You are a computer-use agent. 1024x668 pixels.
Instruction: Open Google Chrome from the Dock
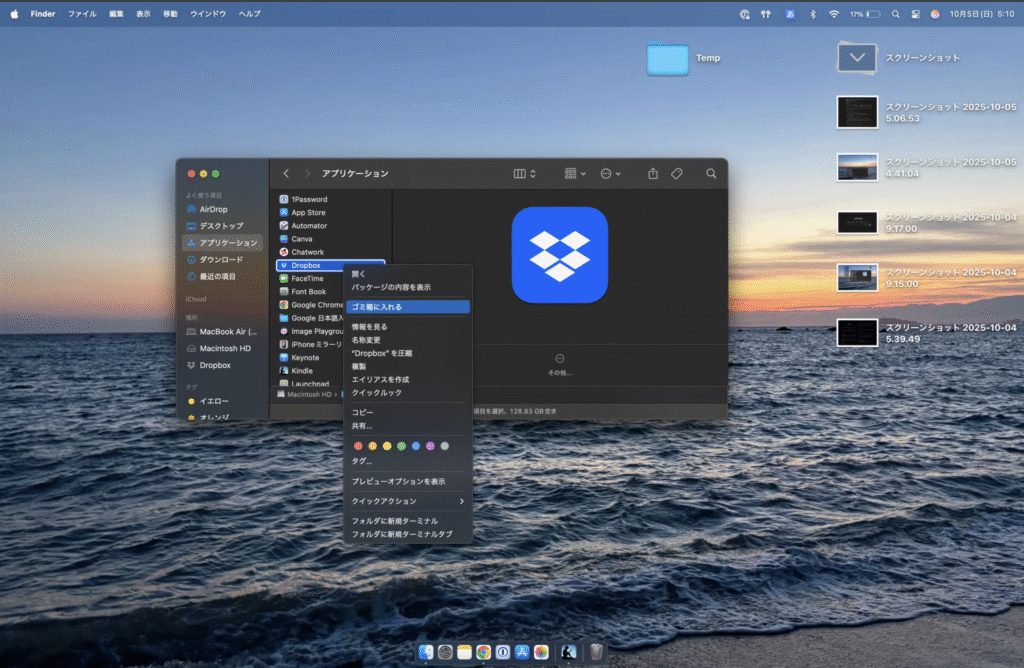pos(483,652)
